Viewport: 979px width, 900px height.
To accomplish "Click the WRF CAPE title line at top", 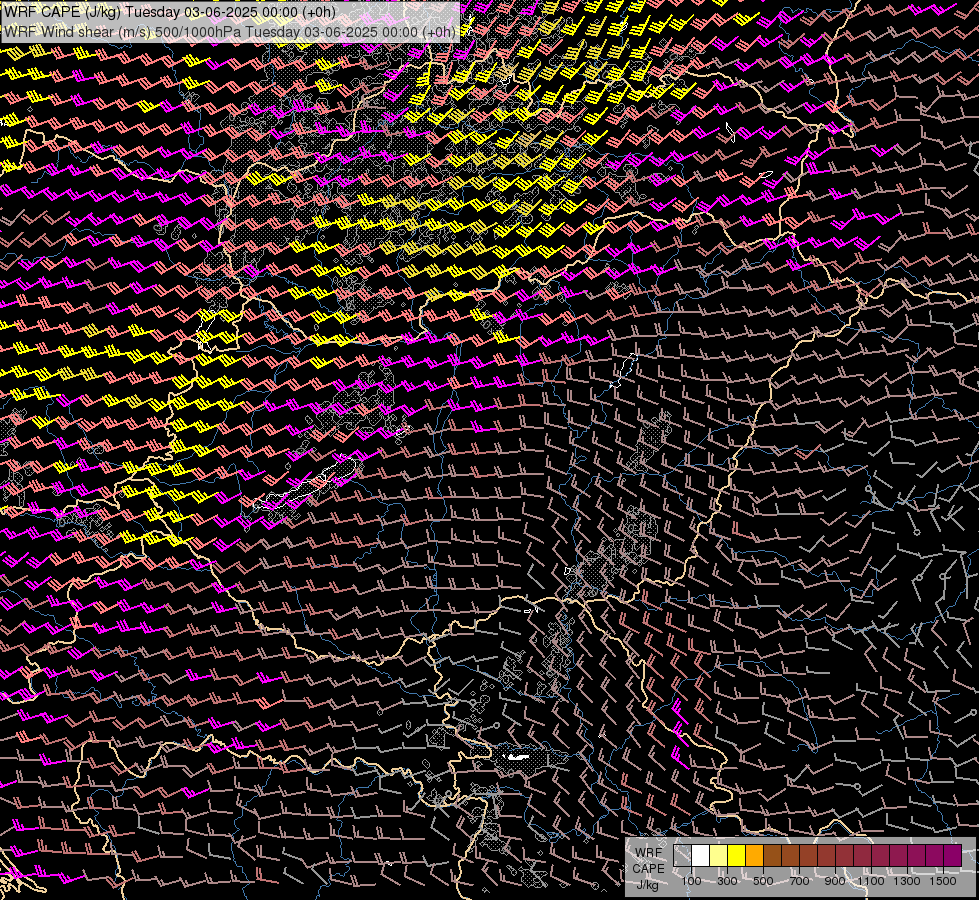I will (x=170, y=12).
